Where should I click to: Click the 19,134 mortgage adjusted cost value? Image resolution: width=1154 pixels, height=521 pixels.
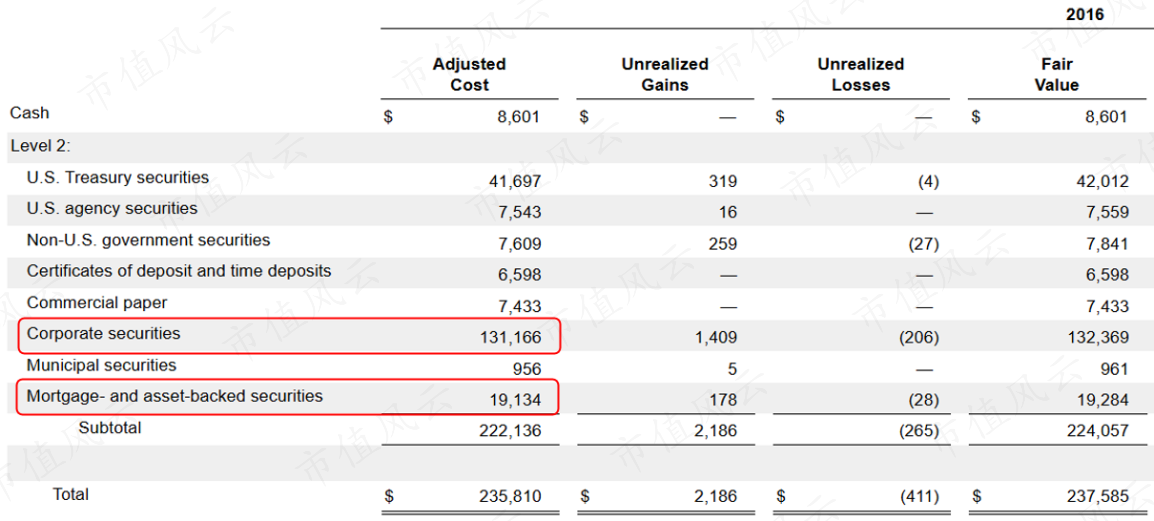[x=516, y=400]
